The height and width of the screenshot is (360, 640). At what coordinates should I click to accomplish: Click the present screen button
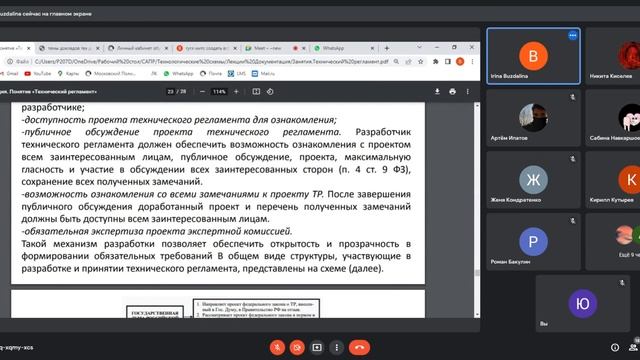[x=317, y=347]
